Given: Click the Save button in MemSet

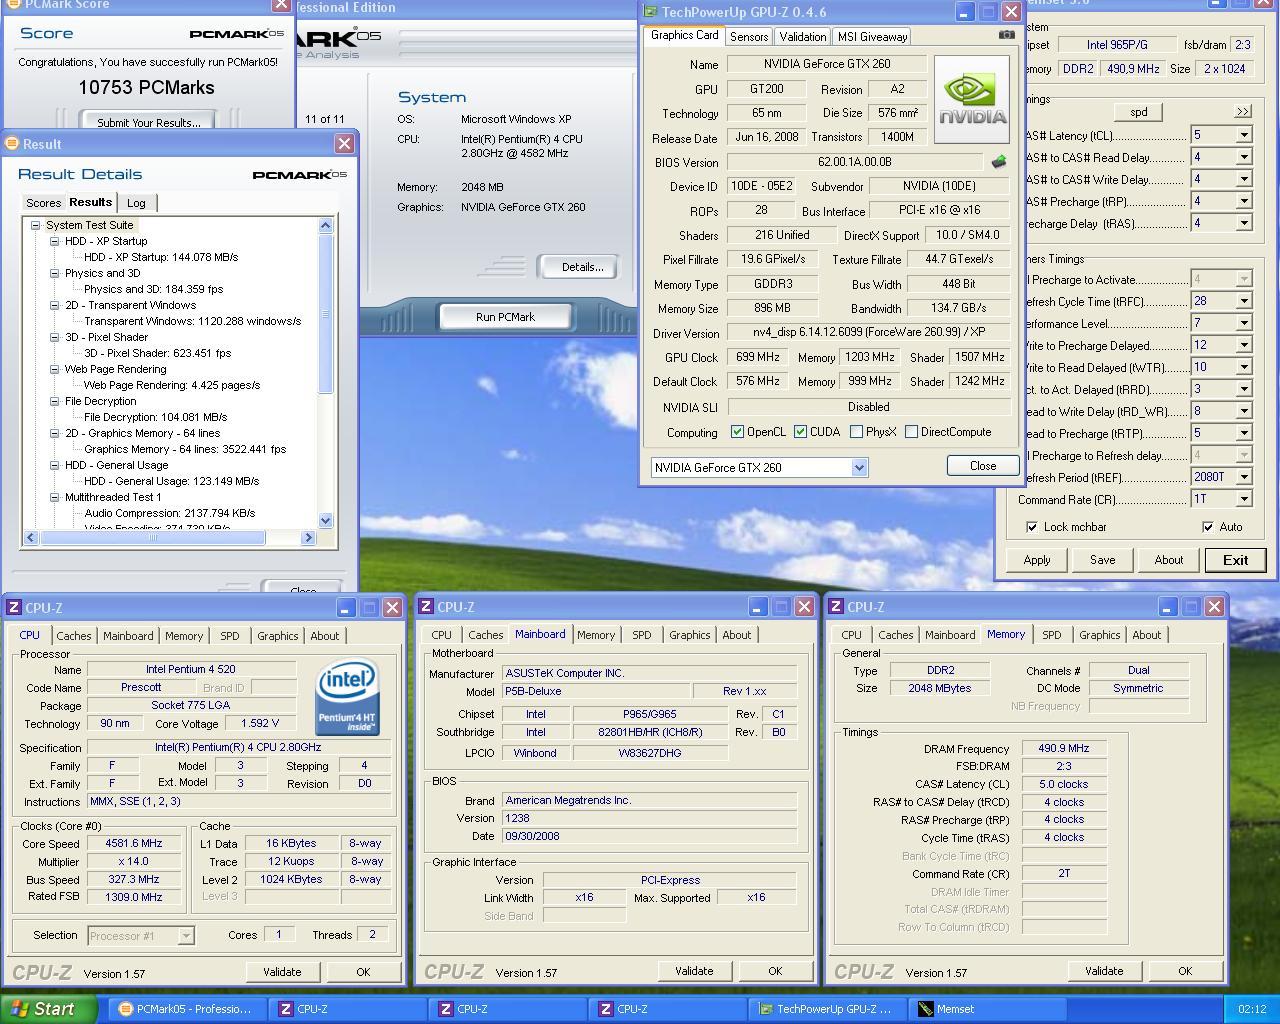Looking at the screenshot, I should coord(1103,560).
